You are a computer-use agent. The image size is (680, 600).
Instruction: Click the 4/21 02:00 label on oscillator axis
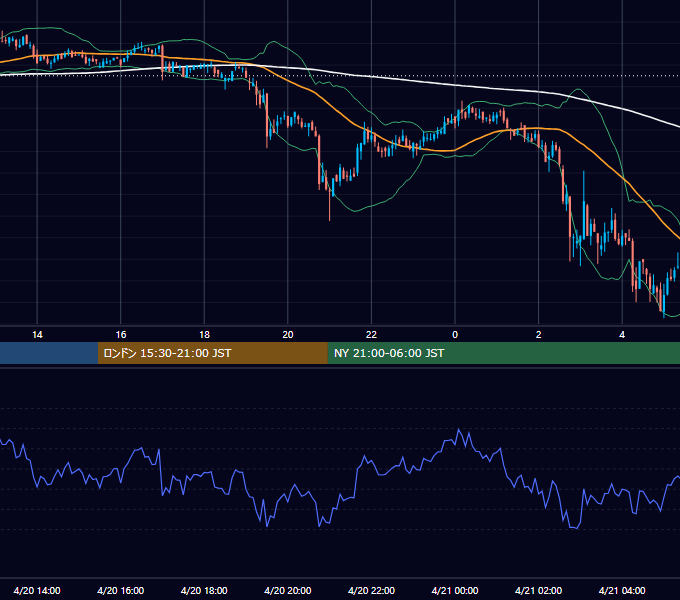pyautogui.click(x=538, y=590)
